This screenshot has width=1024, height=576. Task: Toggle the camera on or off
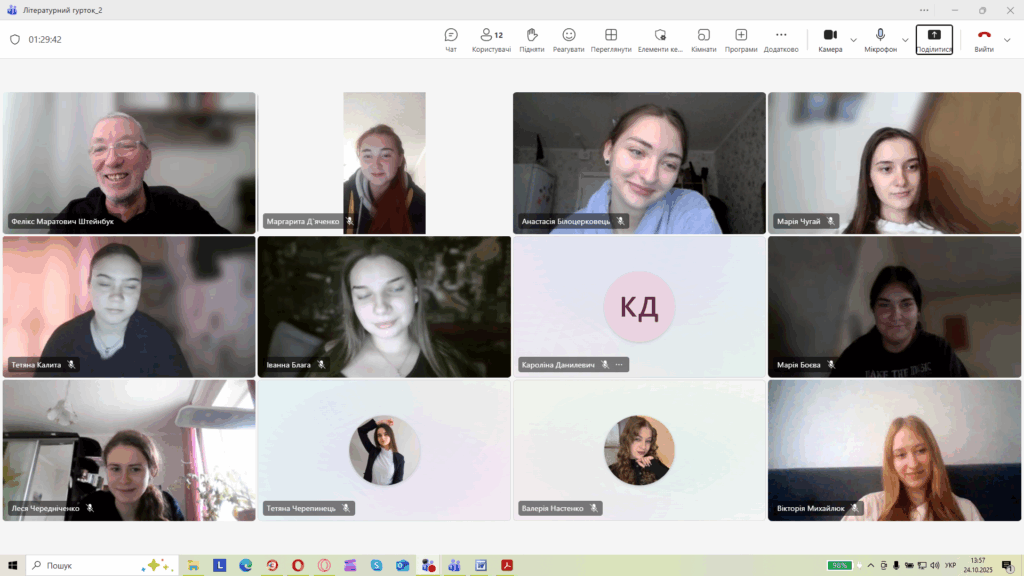point(830,39)
